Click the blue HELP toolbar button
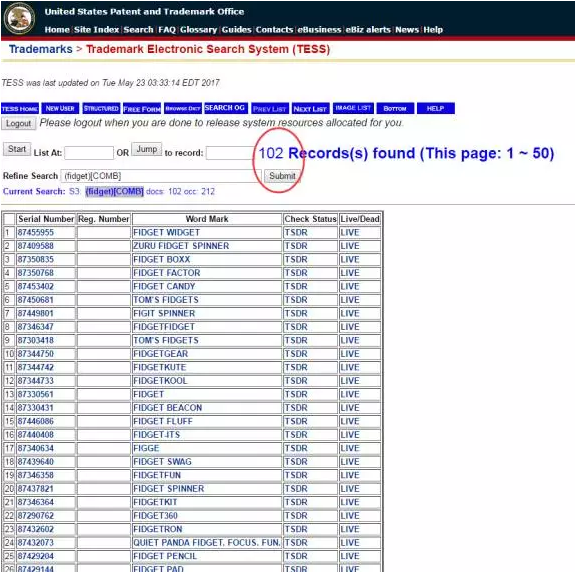 (436, 109)
